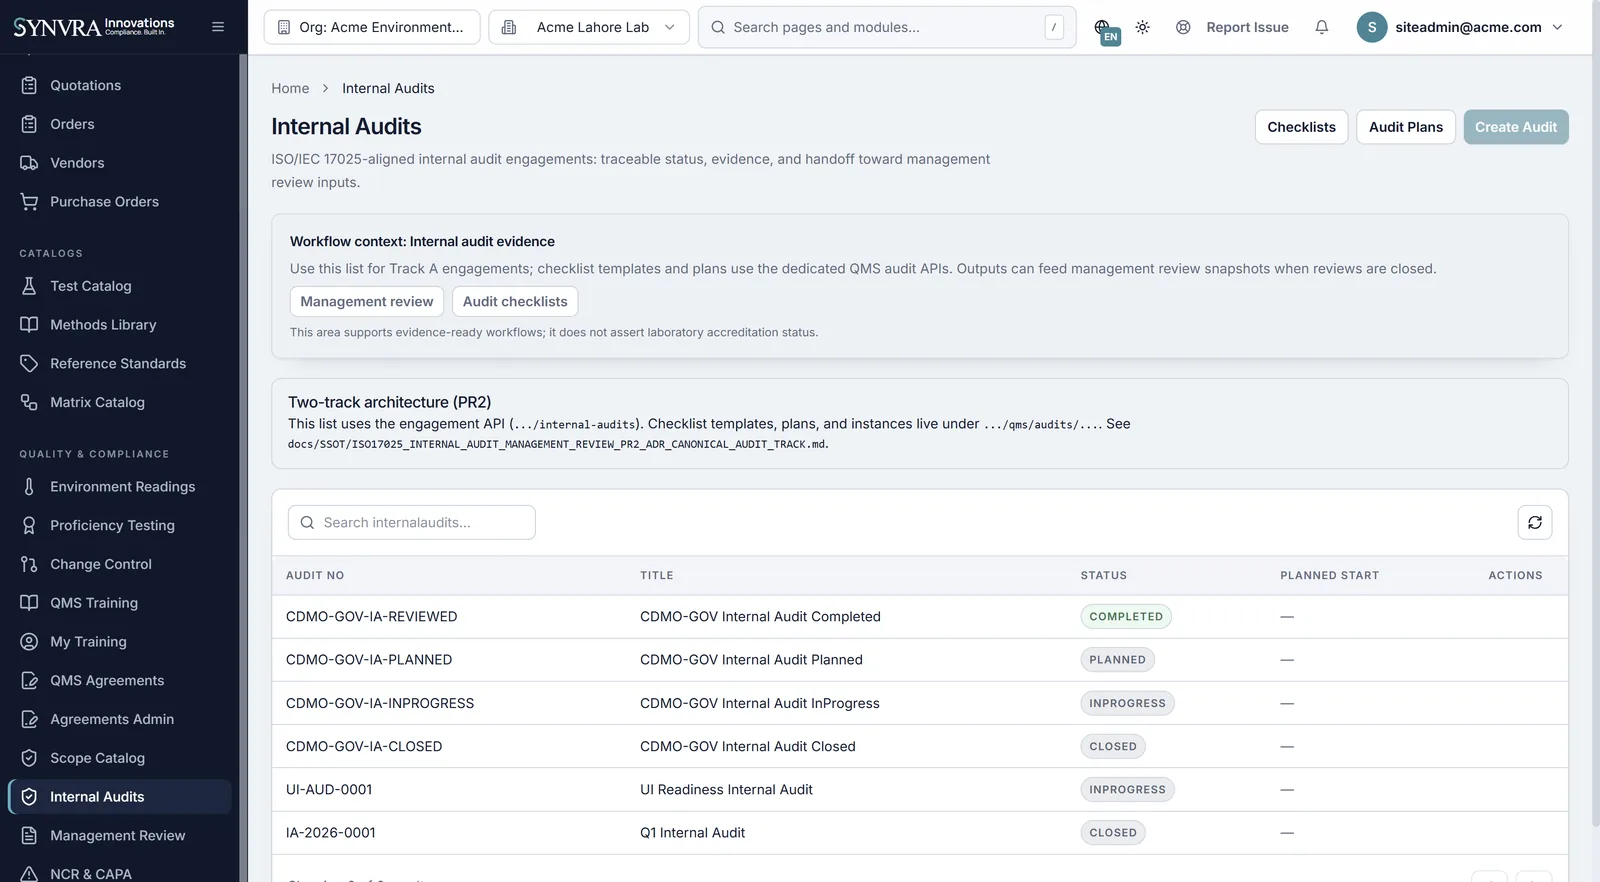Select the UI-AUD-0001 audit row

[920, 790]
